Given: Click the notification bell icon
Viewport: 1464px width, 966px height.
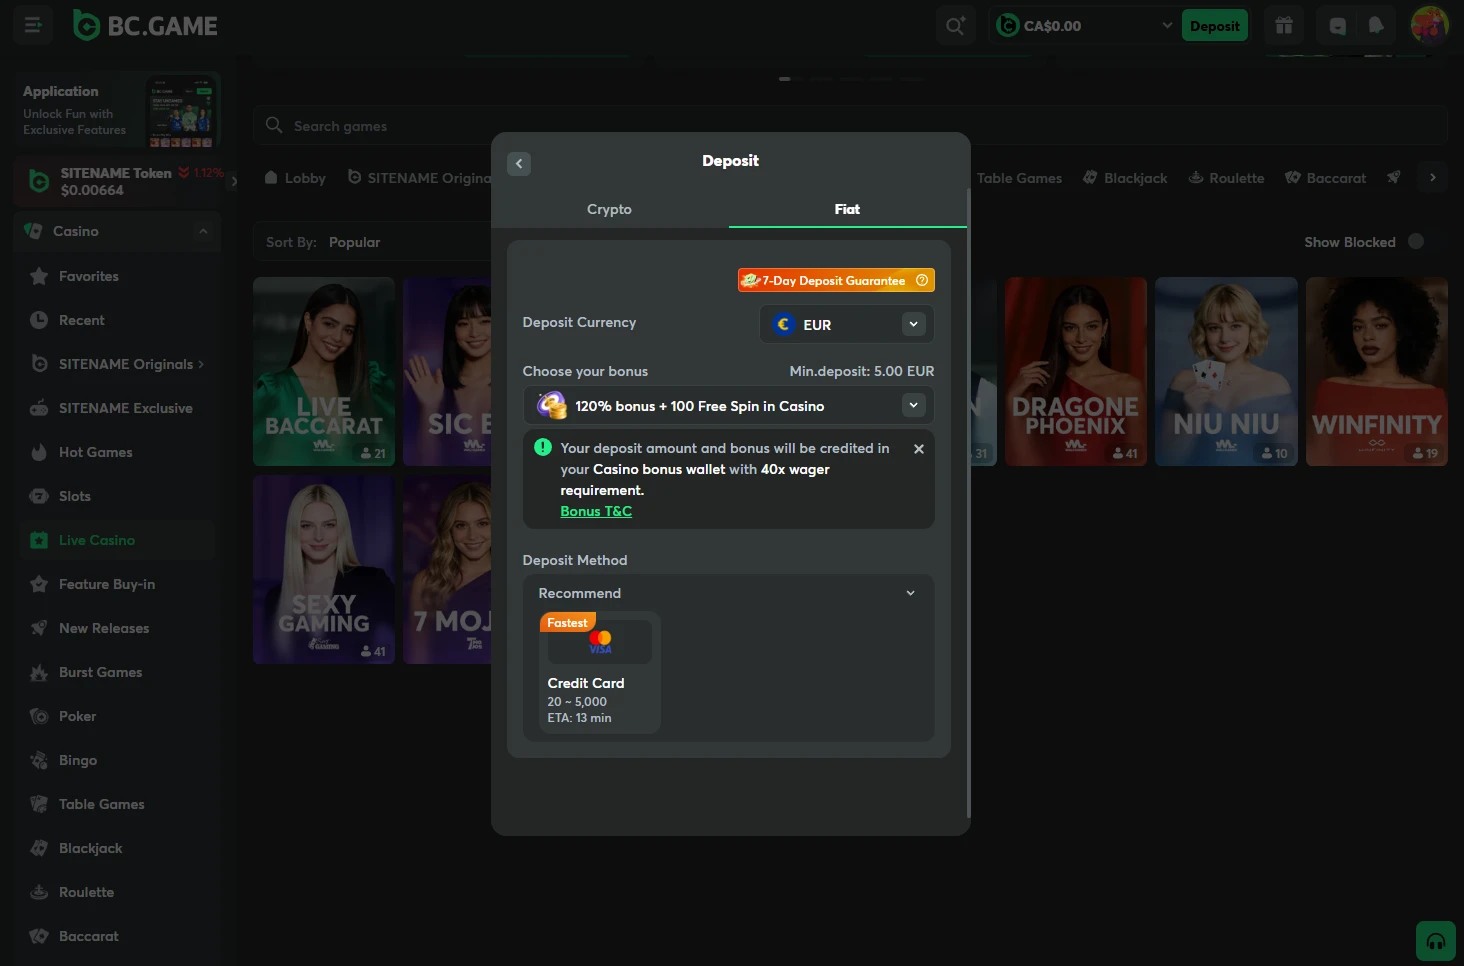Looking at the screenshot, I should click(x=1376, y=26).
